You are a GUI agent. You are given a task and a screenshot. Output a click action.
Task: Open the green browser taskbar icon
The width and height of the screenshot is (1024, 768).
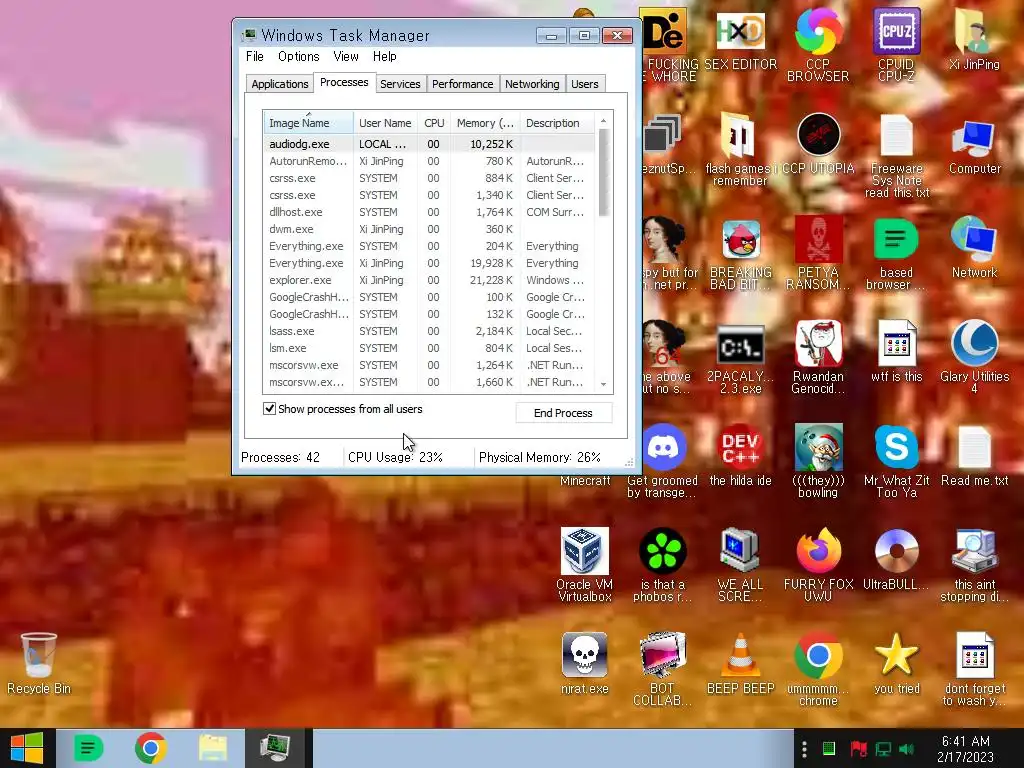pyautogui.click(x=88, y=748)
